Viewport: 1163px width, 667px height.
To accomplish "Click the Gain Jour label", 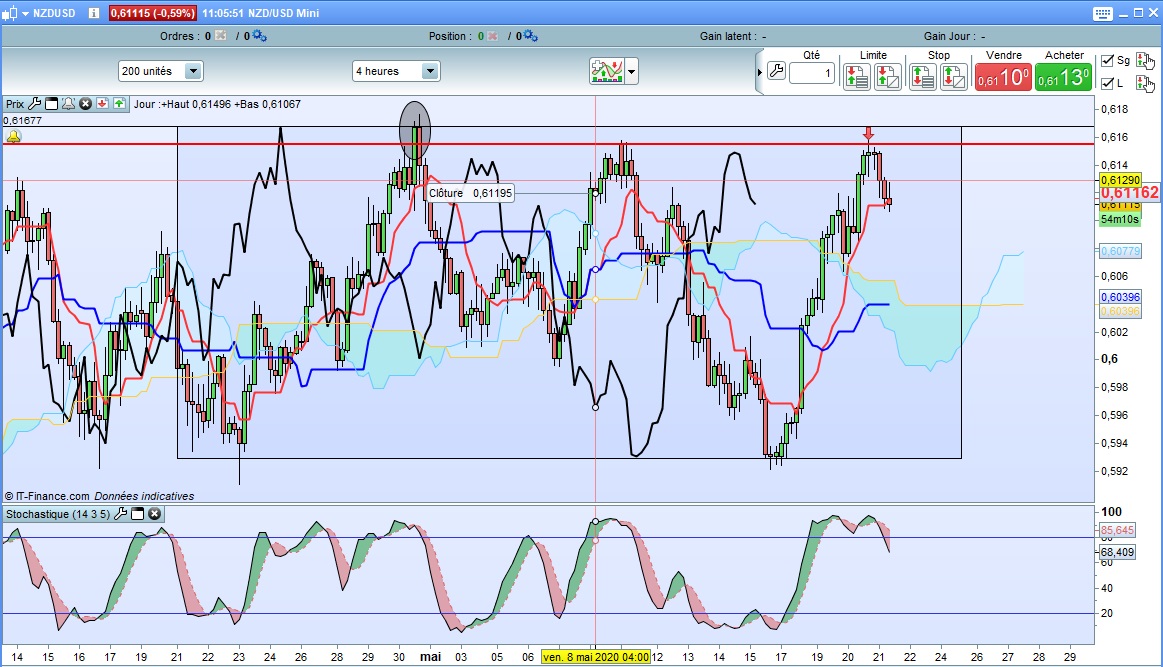I will coord(949,36).
